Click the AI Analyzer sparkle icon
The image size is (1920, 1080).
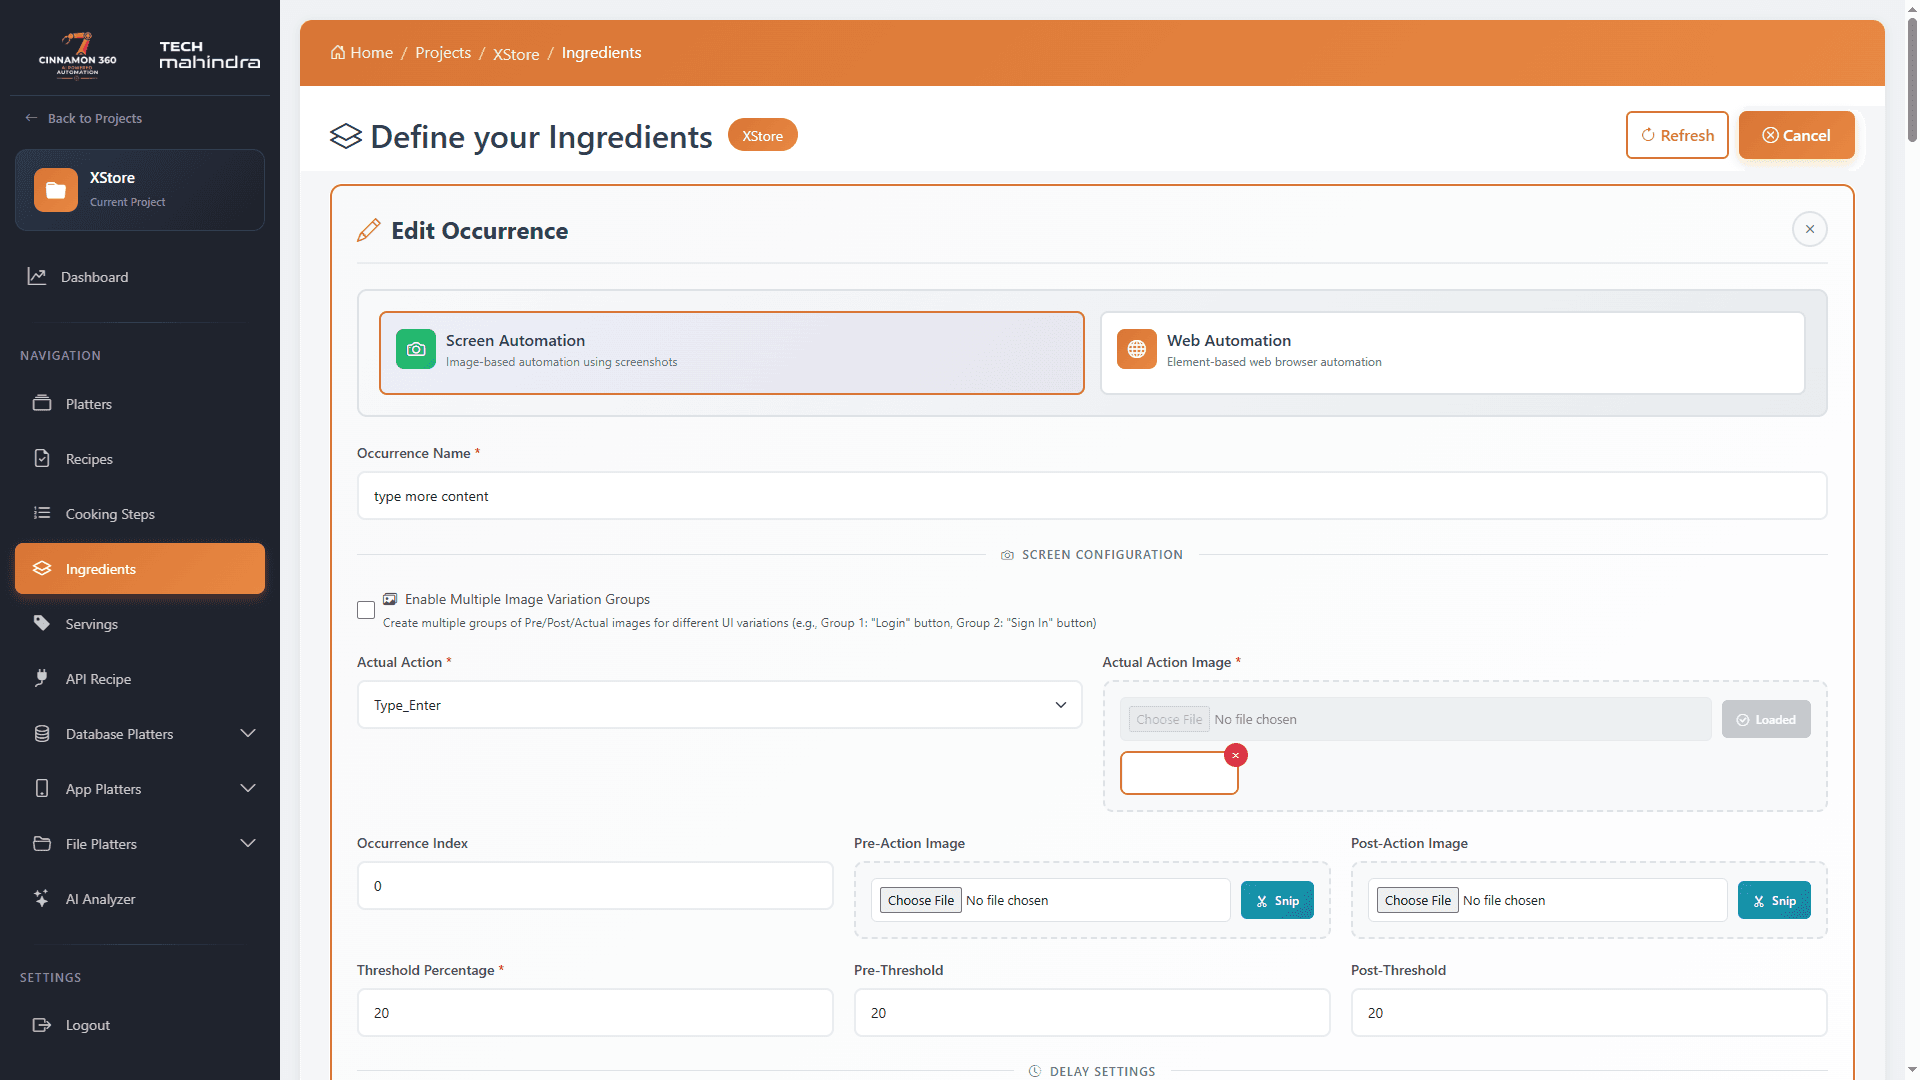click(42, 898)
